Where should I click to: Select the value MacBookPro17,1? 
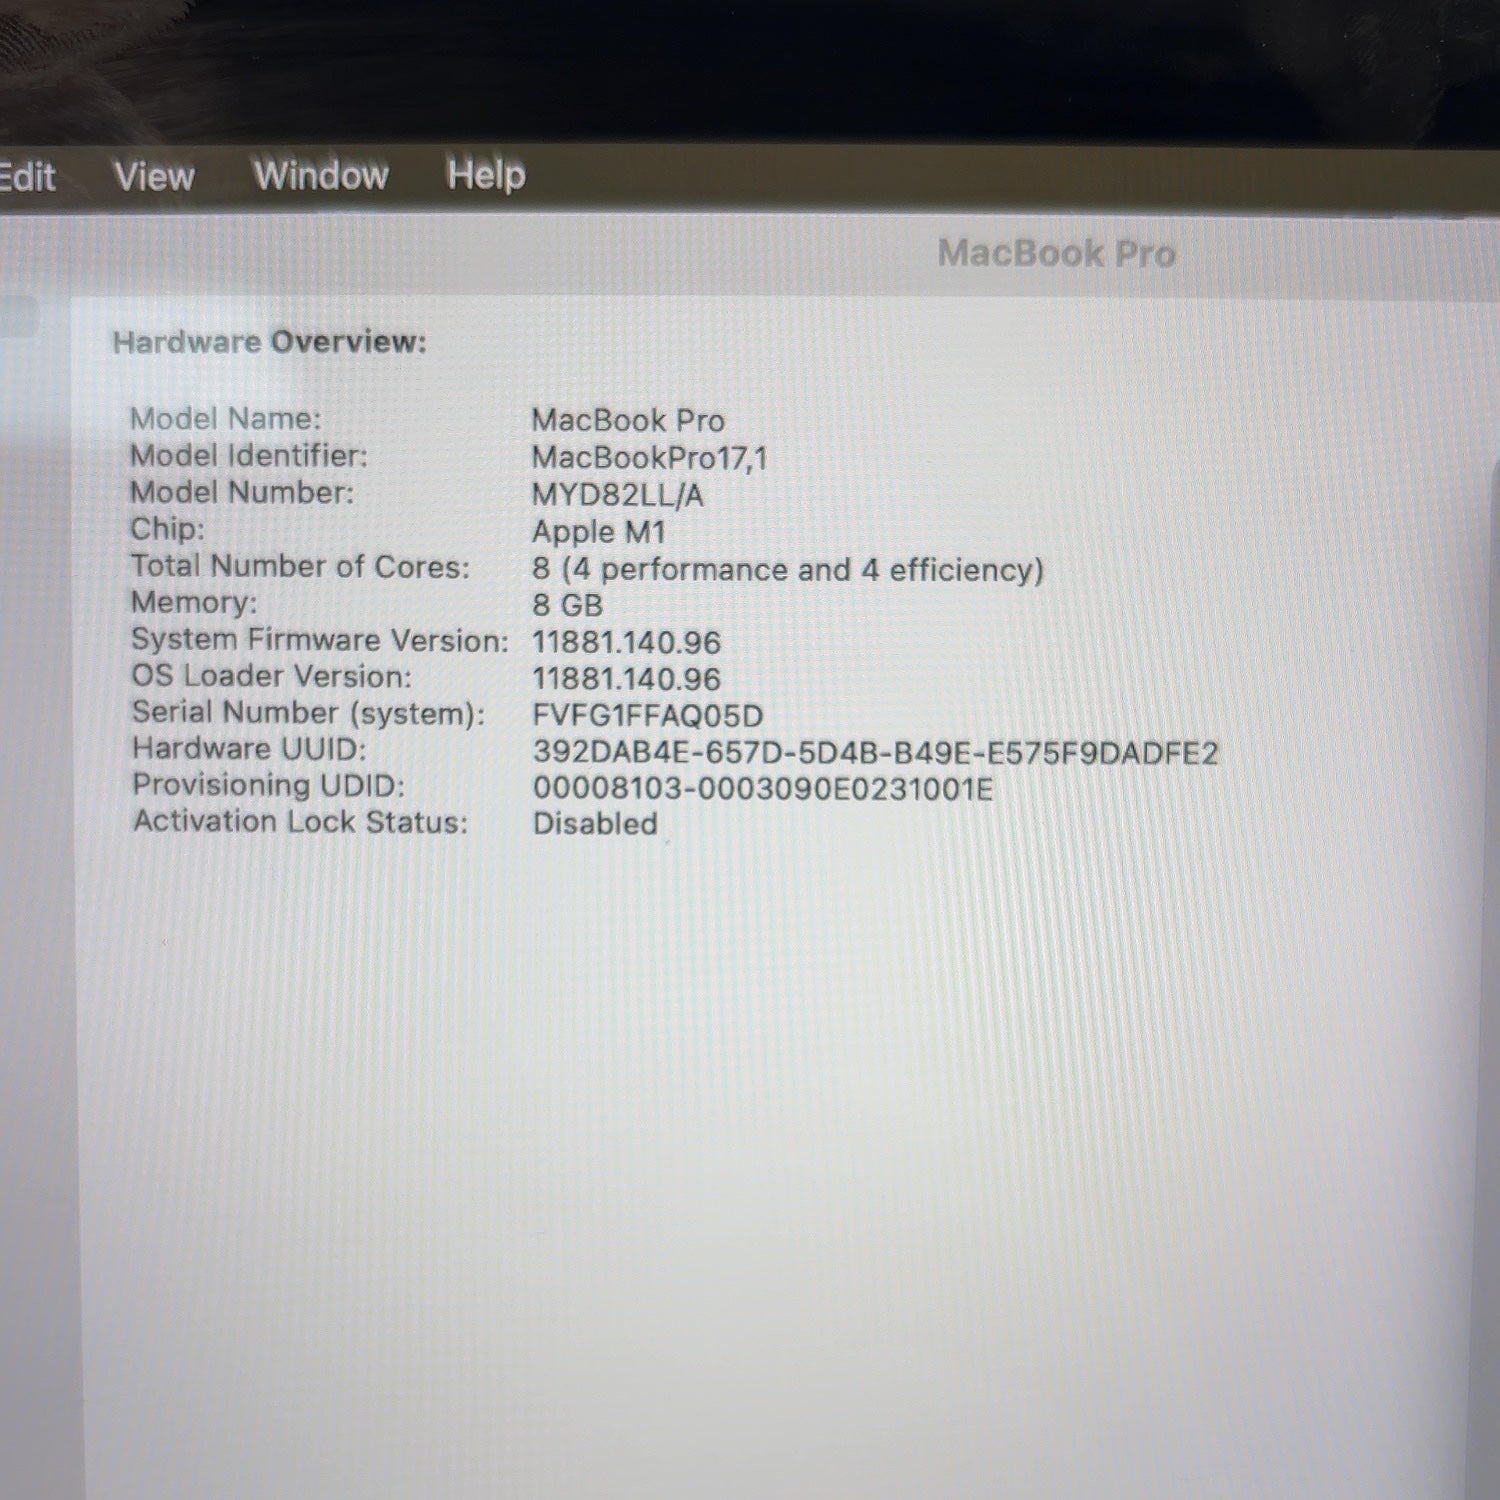[649, 458]
